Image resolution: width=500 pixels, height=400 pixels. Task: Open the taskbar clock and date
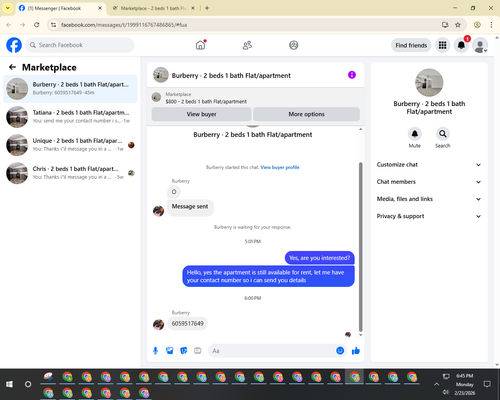(x=465, y=384)
